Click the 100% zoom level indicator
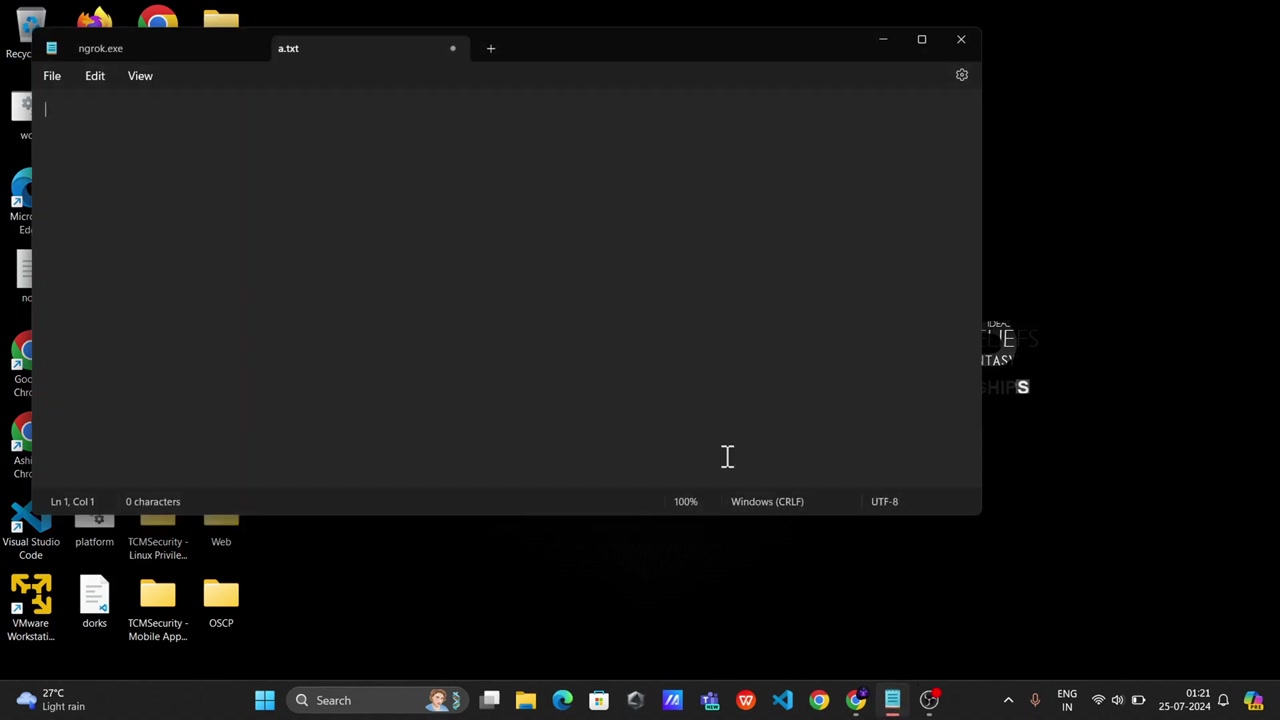Screen dimensions: 1280x720 pos(685,502)
